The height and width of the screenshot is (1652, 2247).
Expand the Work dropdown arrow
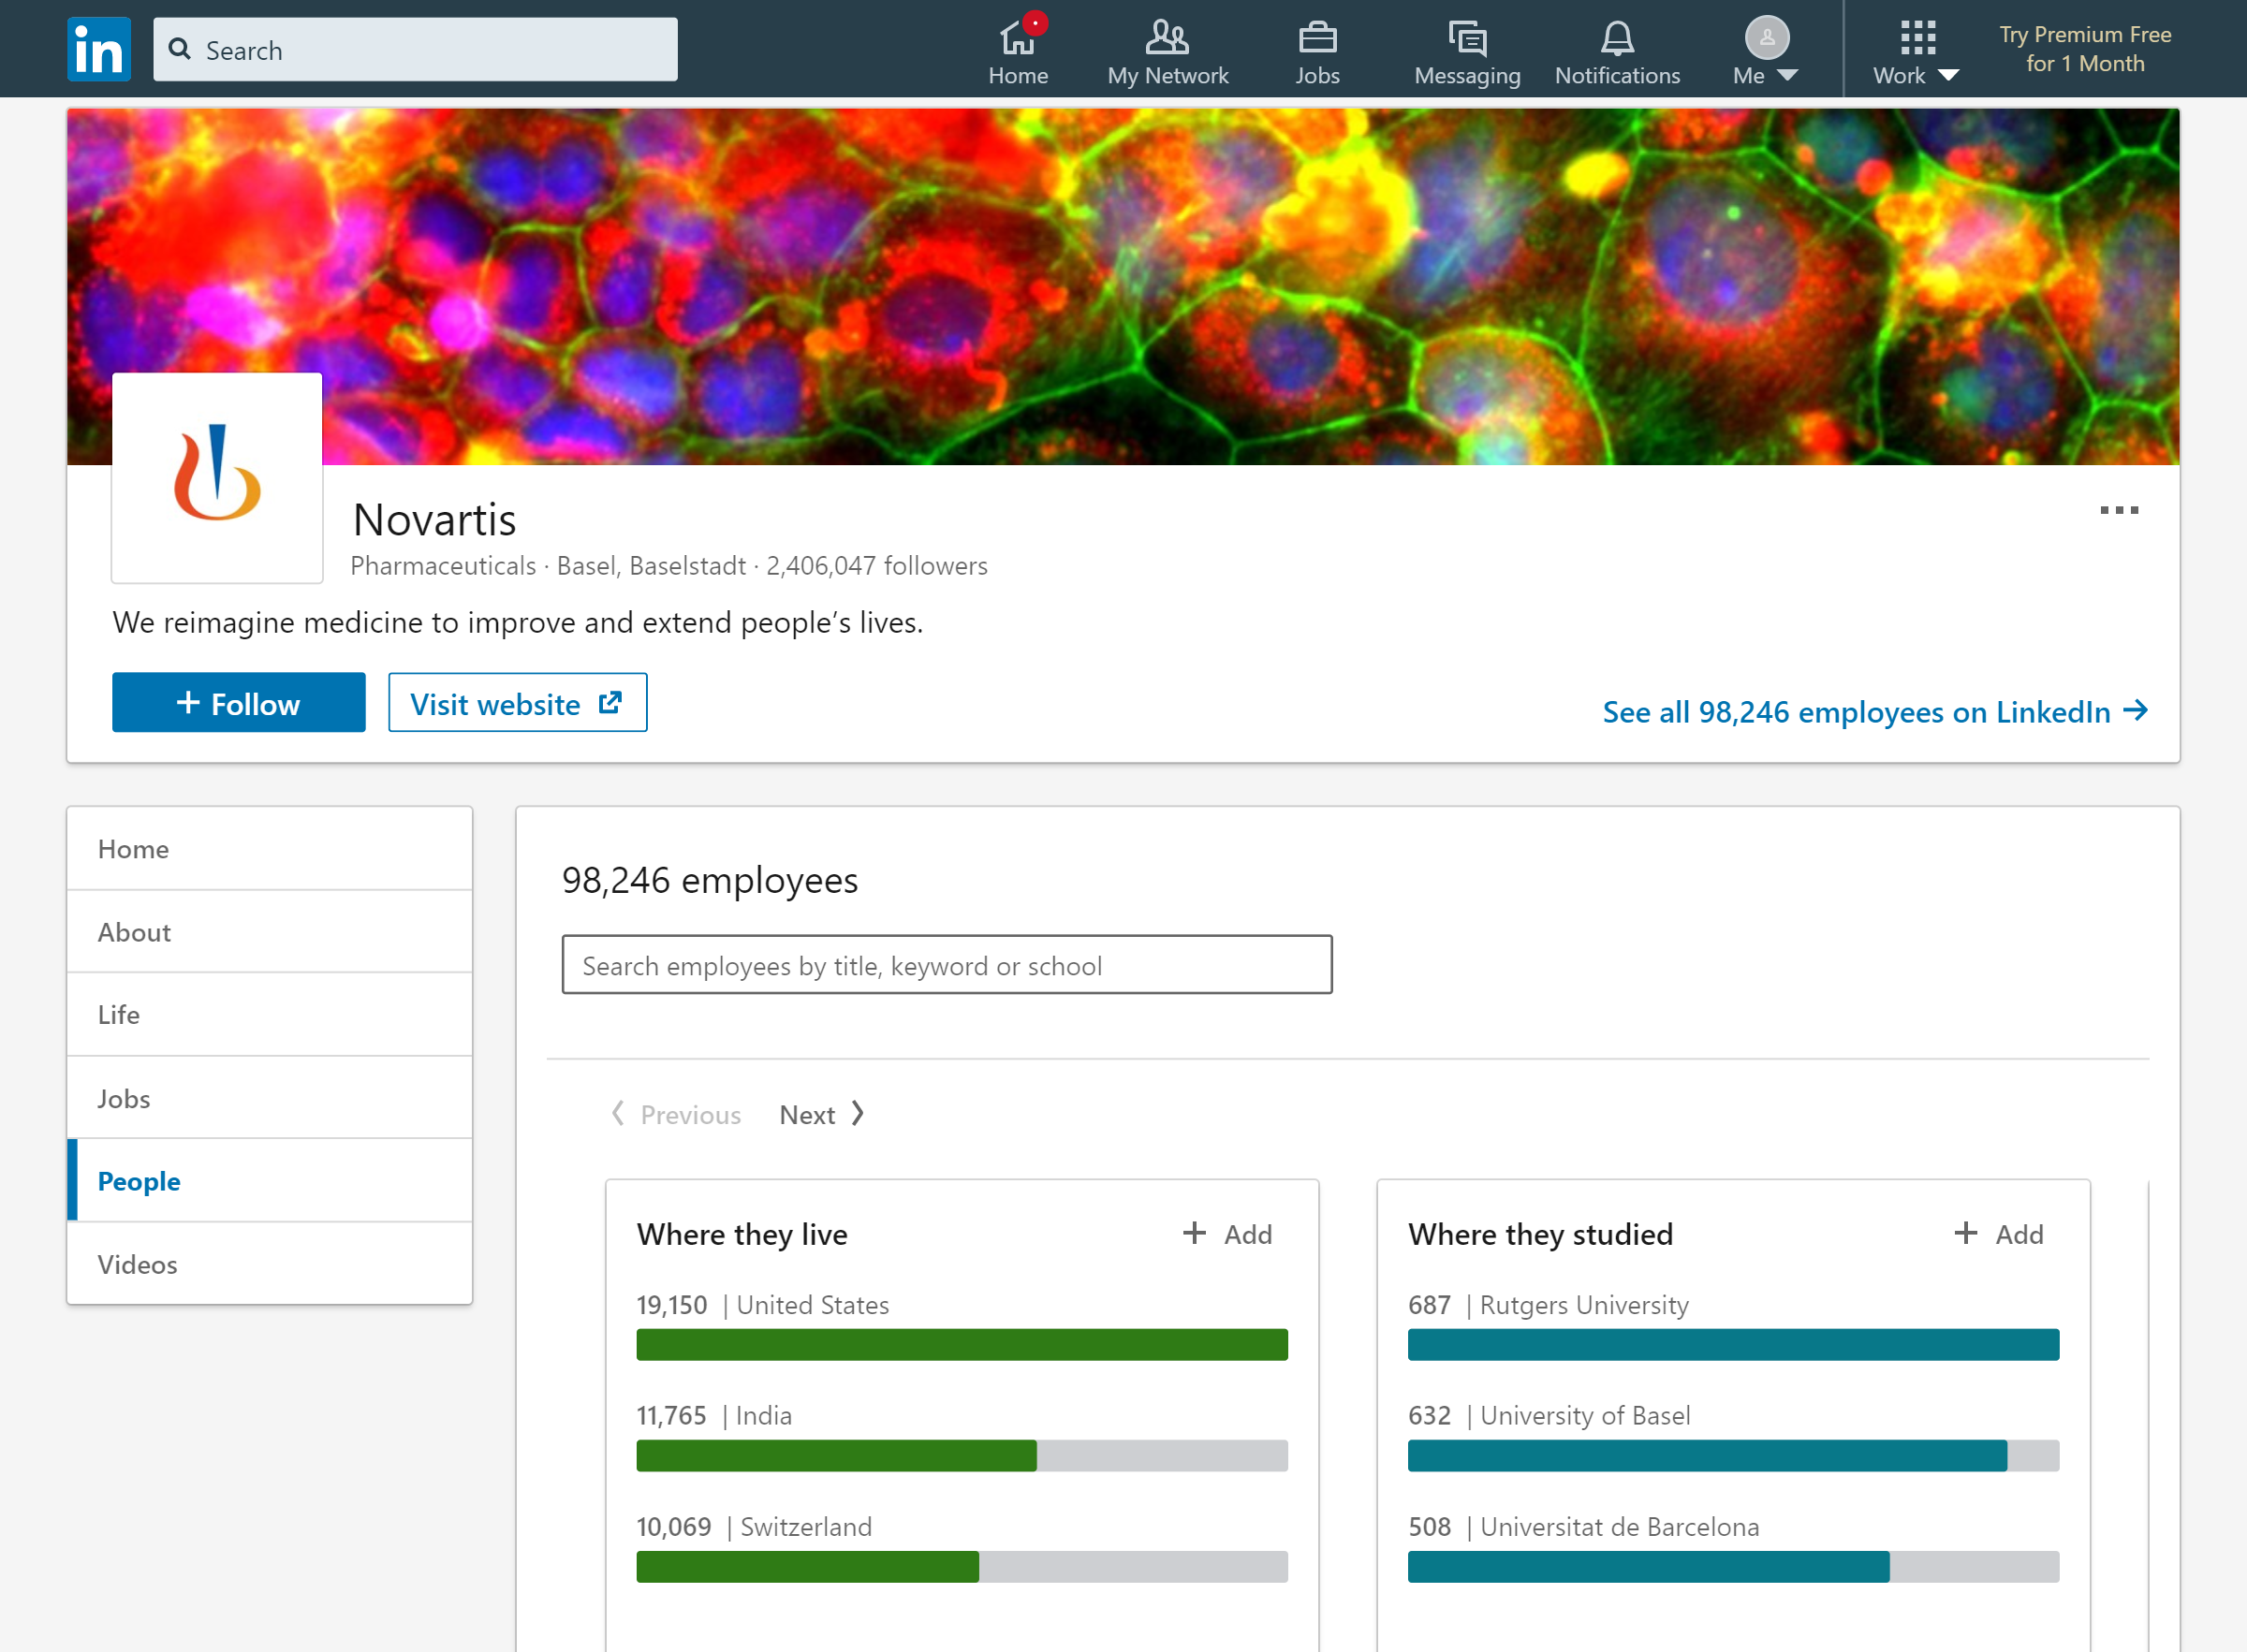1948,76
